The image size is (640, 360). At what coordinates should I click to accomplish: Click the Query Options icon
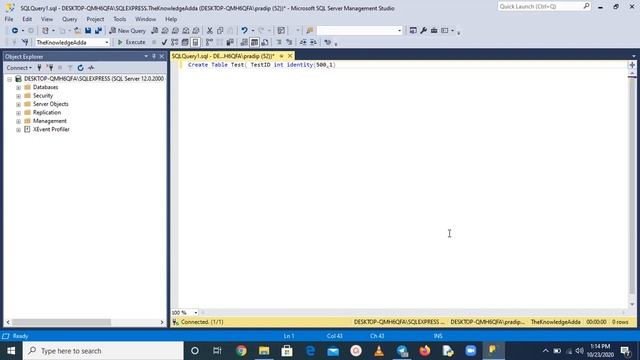point(185,42)
